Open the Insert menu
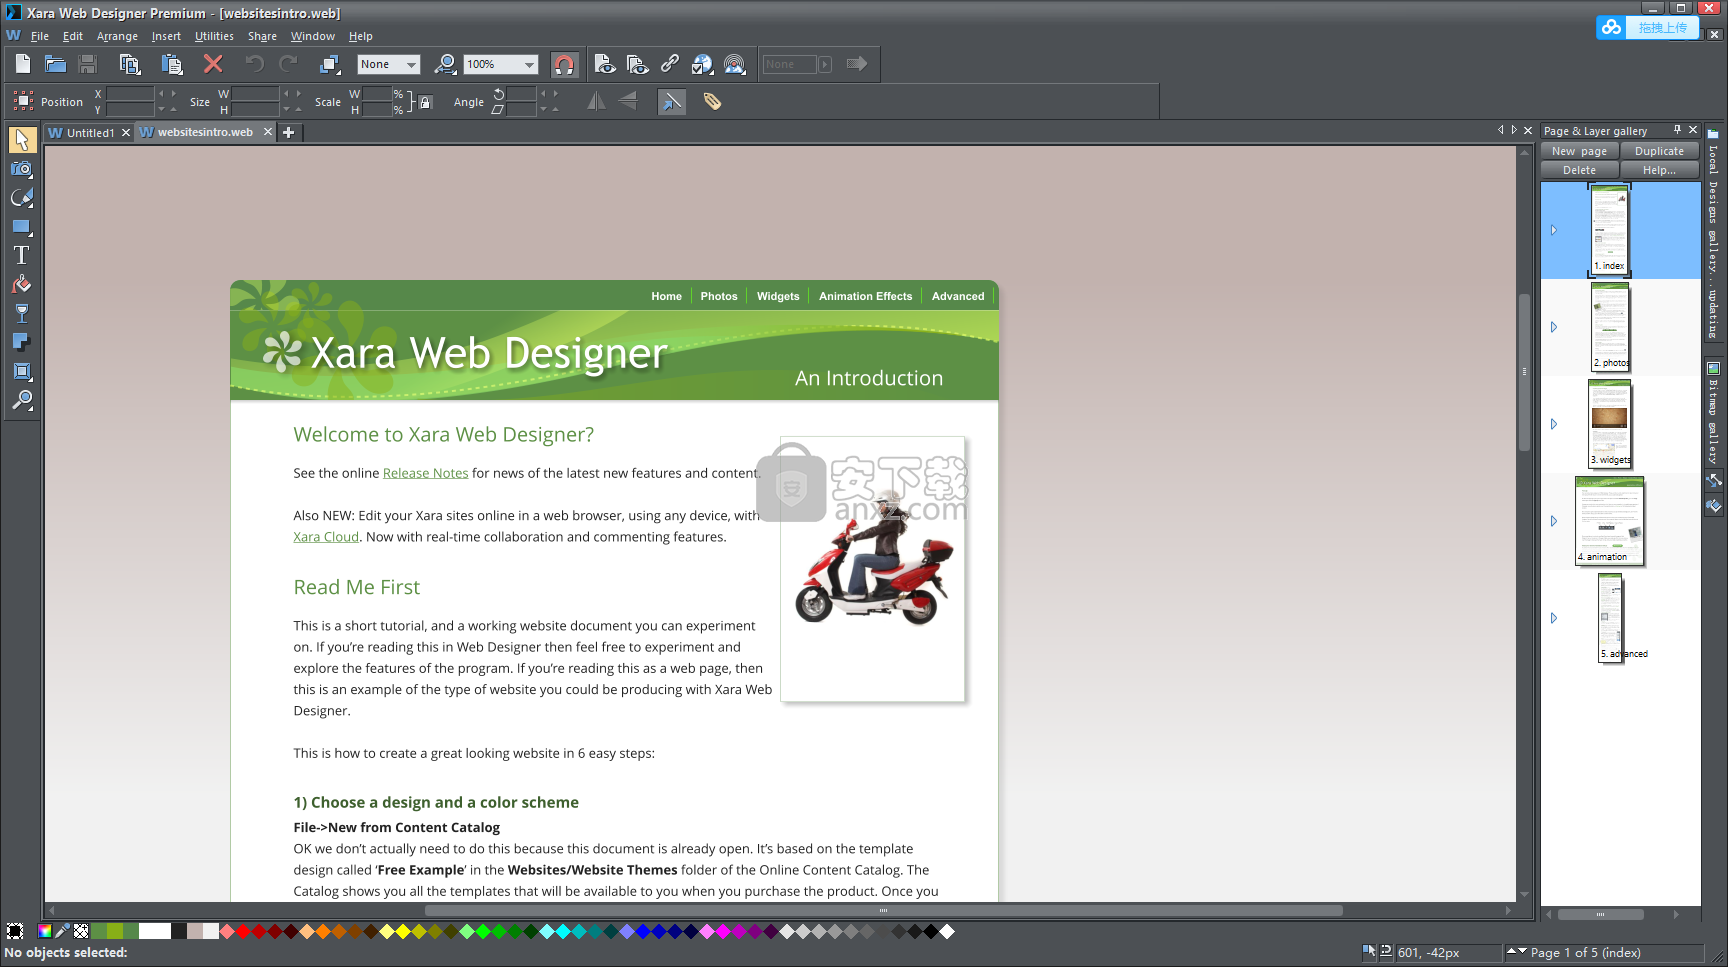Viewport: 1728px width, 967px height. pos(166,36)
